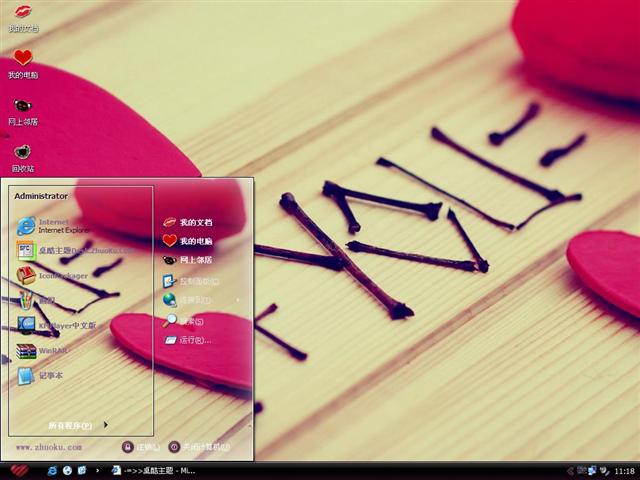Click the heart Start button on taskbar

pyautogui.click(x=19, y=471)
